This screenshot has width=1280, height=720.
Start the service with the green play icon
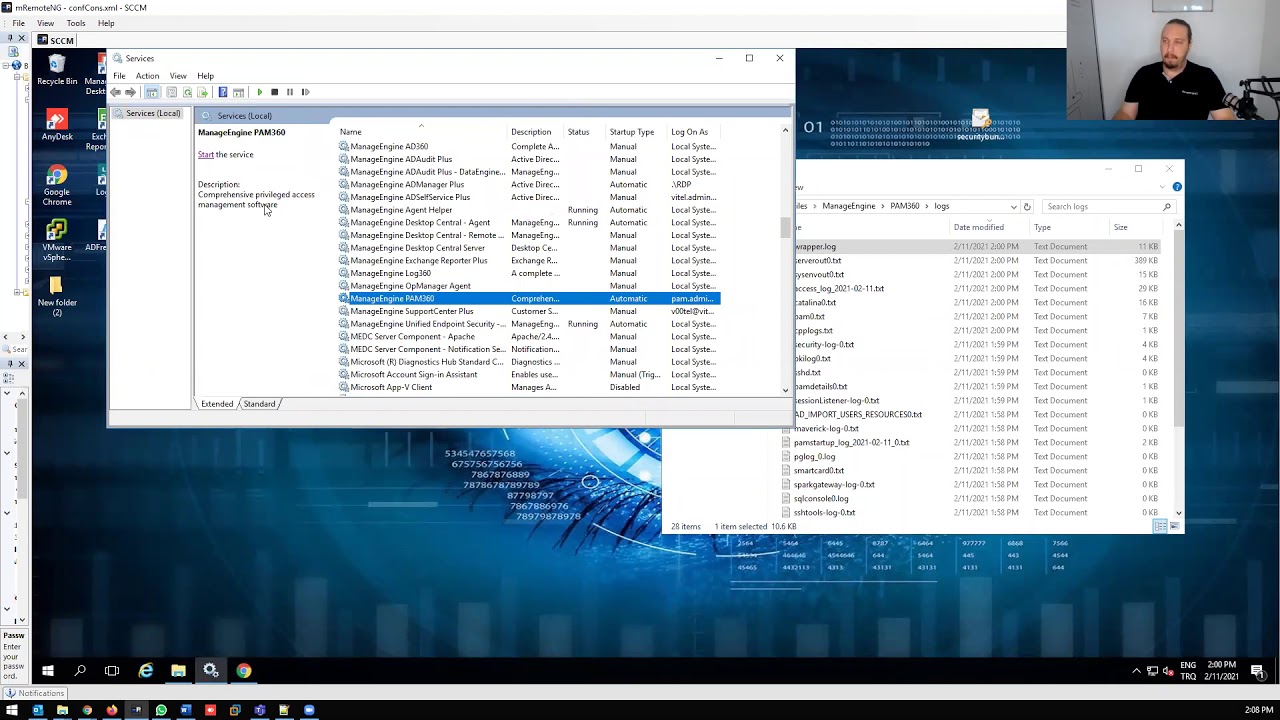click(259, 92)
